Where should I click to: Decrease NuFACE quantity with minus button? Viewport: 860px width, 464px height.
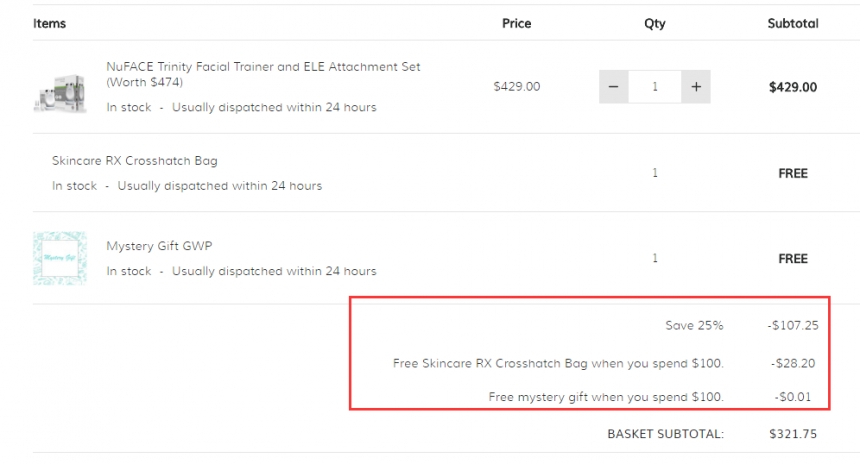[x=613, y=87]
